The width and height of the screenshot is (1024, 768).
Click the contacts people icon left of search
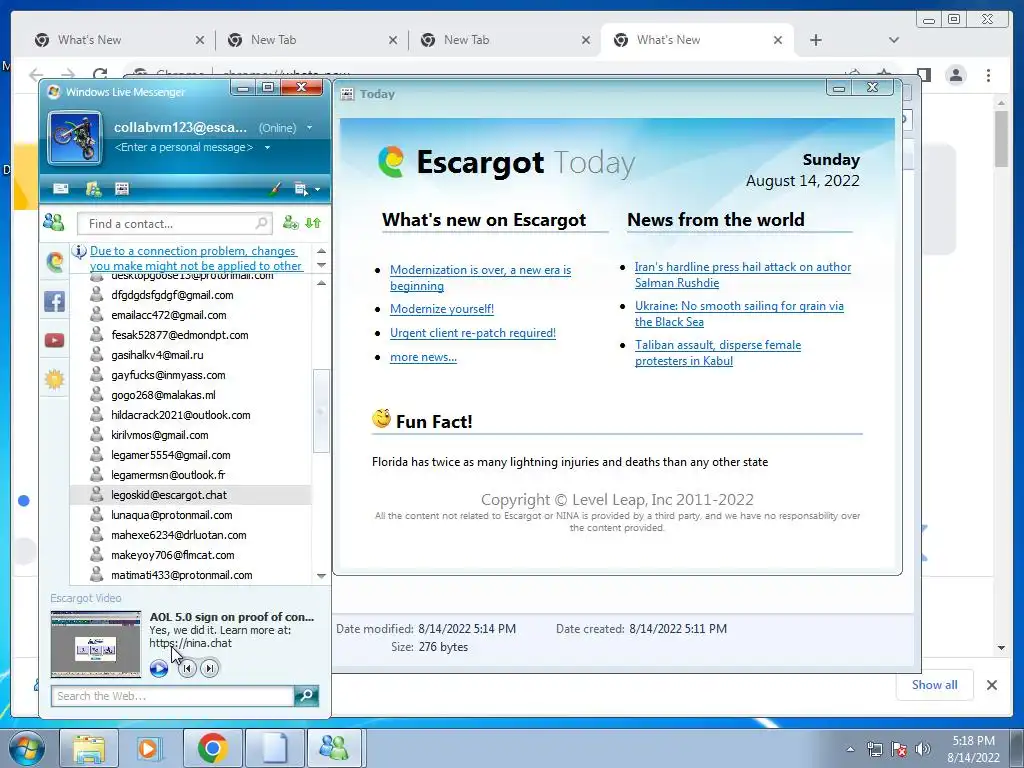[54, 223]
